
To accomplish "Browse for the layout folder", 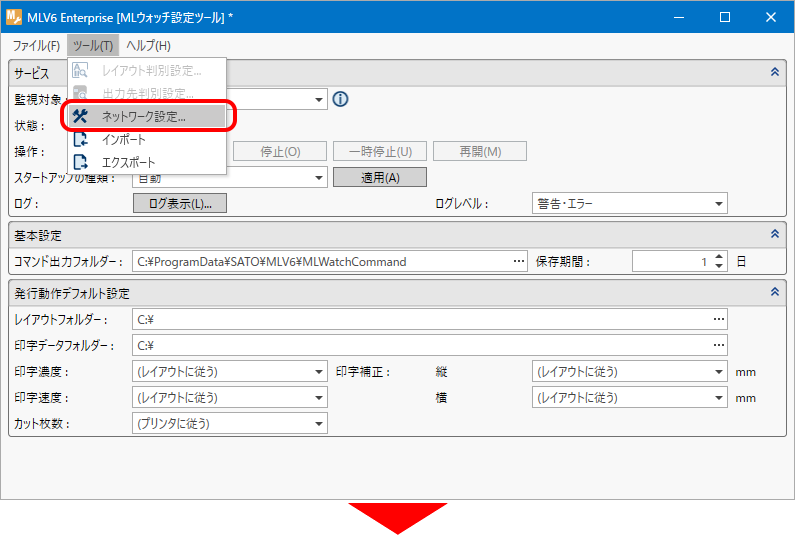I will coord(718,319).
